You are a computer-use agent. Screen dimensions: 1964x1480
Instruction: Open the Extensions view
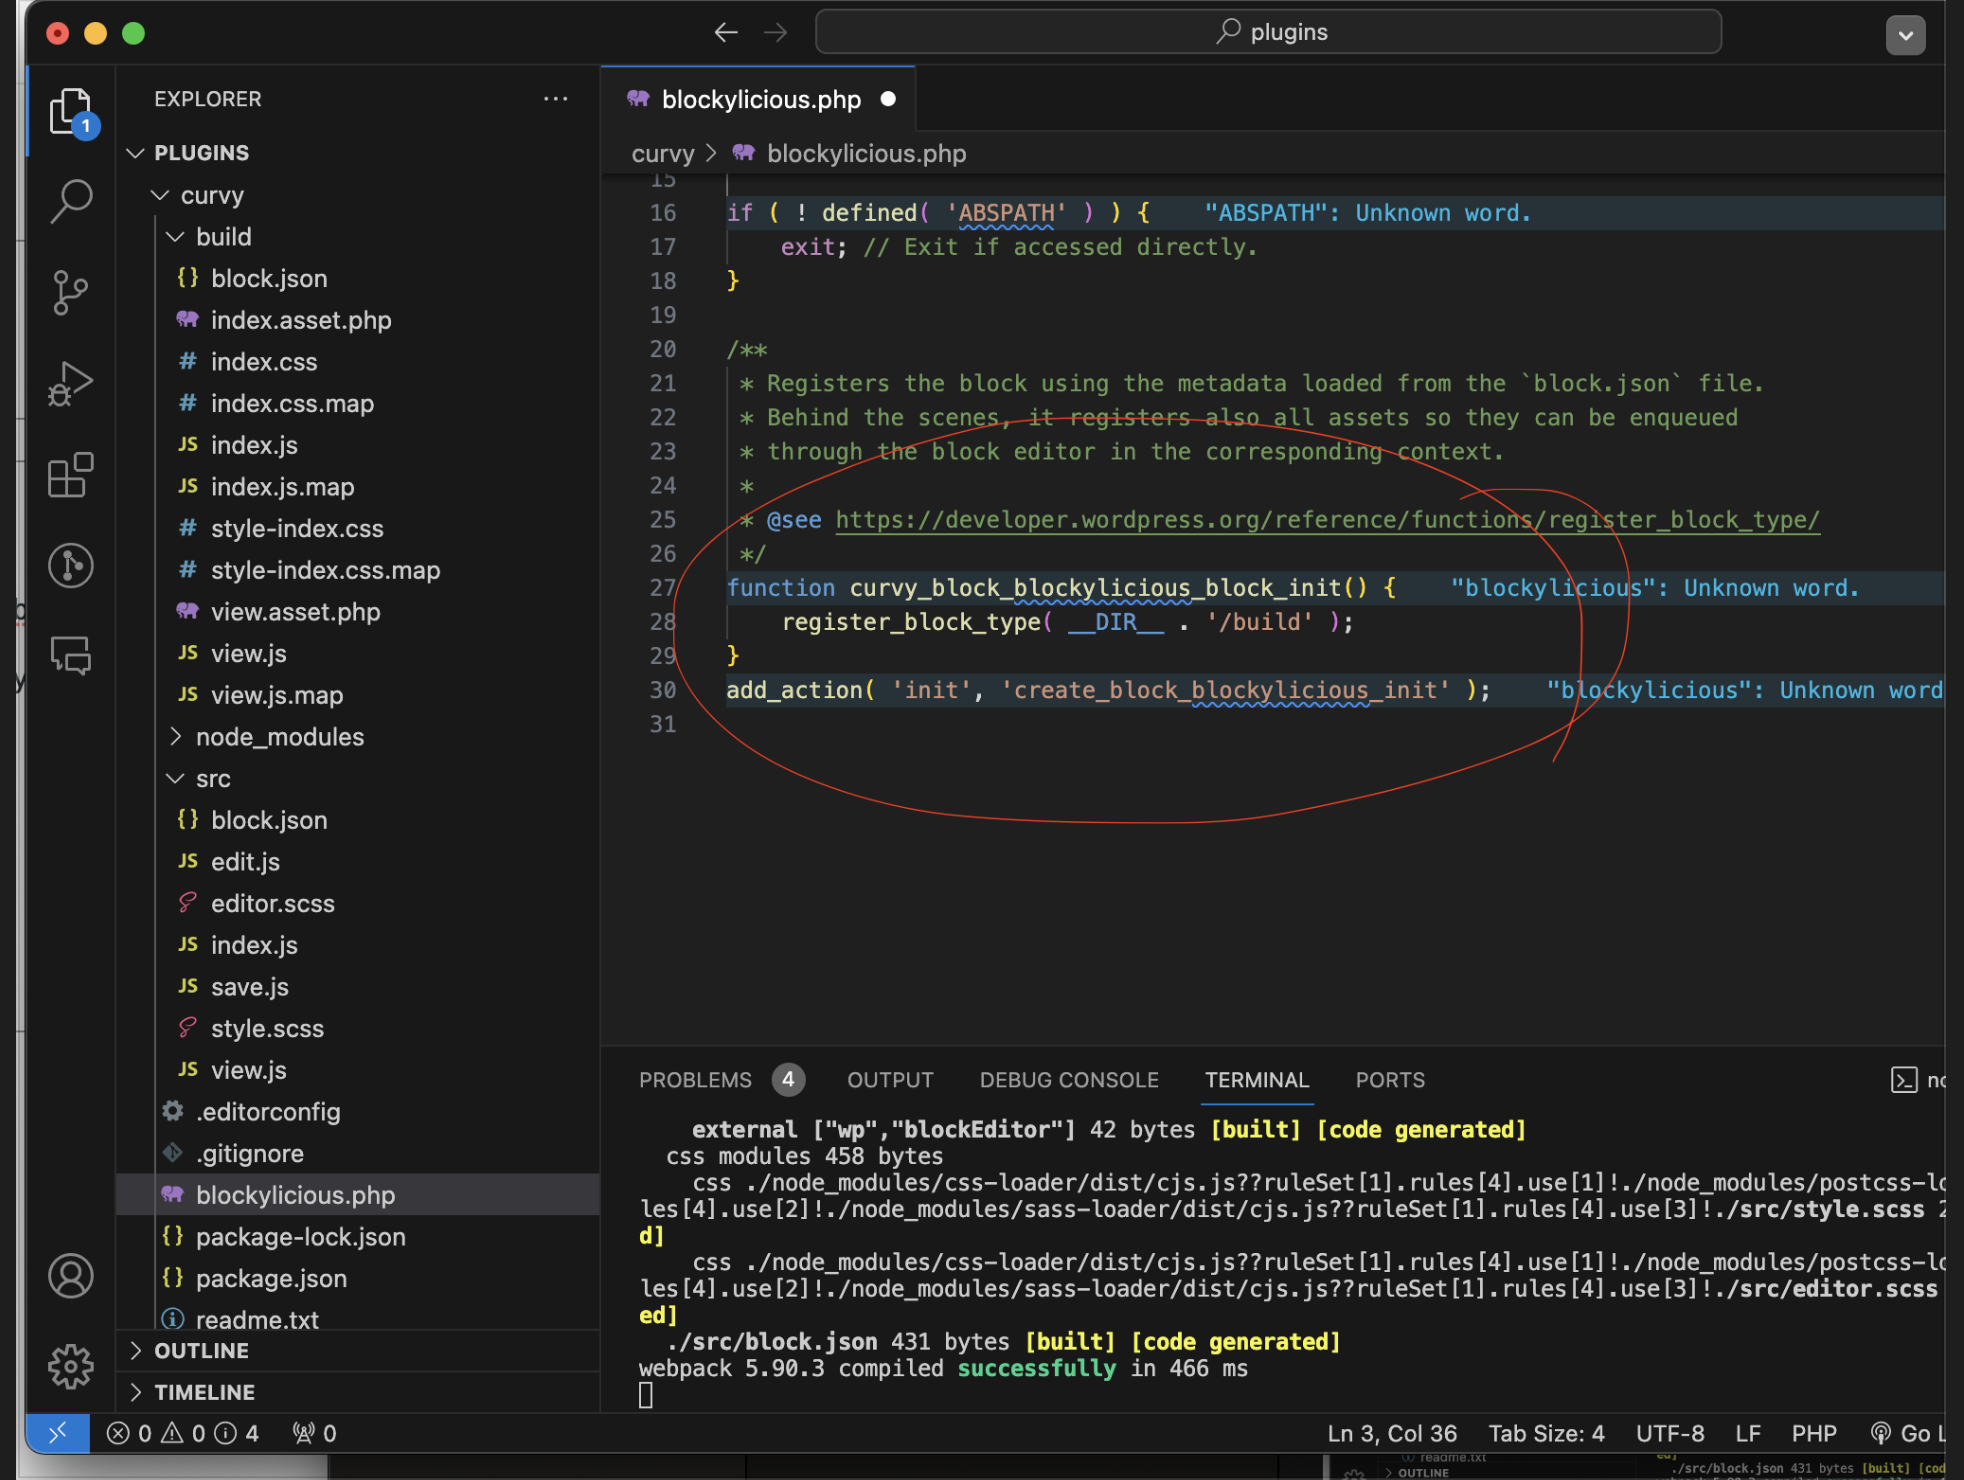[x=70, y=475]
